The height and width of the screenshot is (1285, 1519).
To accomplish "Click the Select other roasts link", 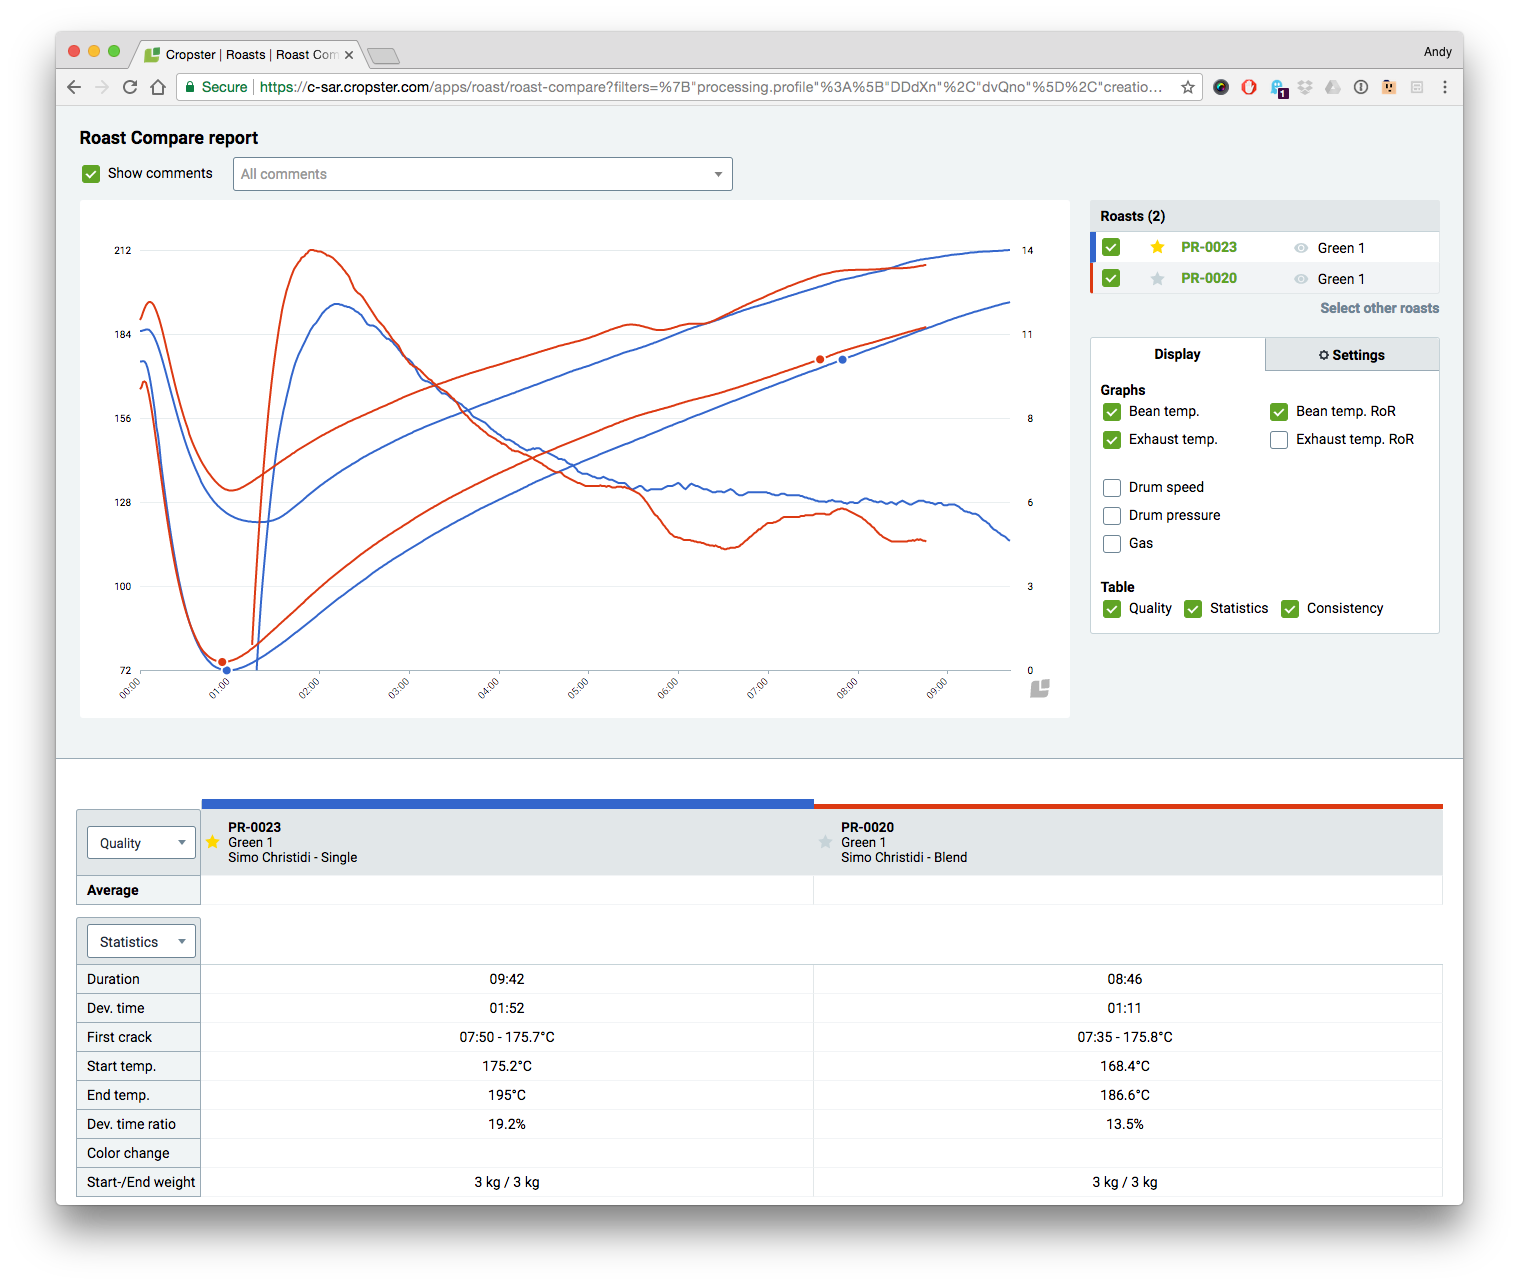I will point(1379,308).
